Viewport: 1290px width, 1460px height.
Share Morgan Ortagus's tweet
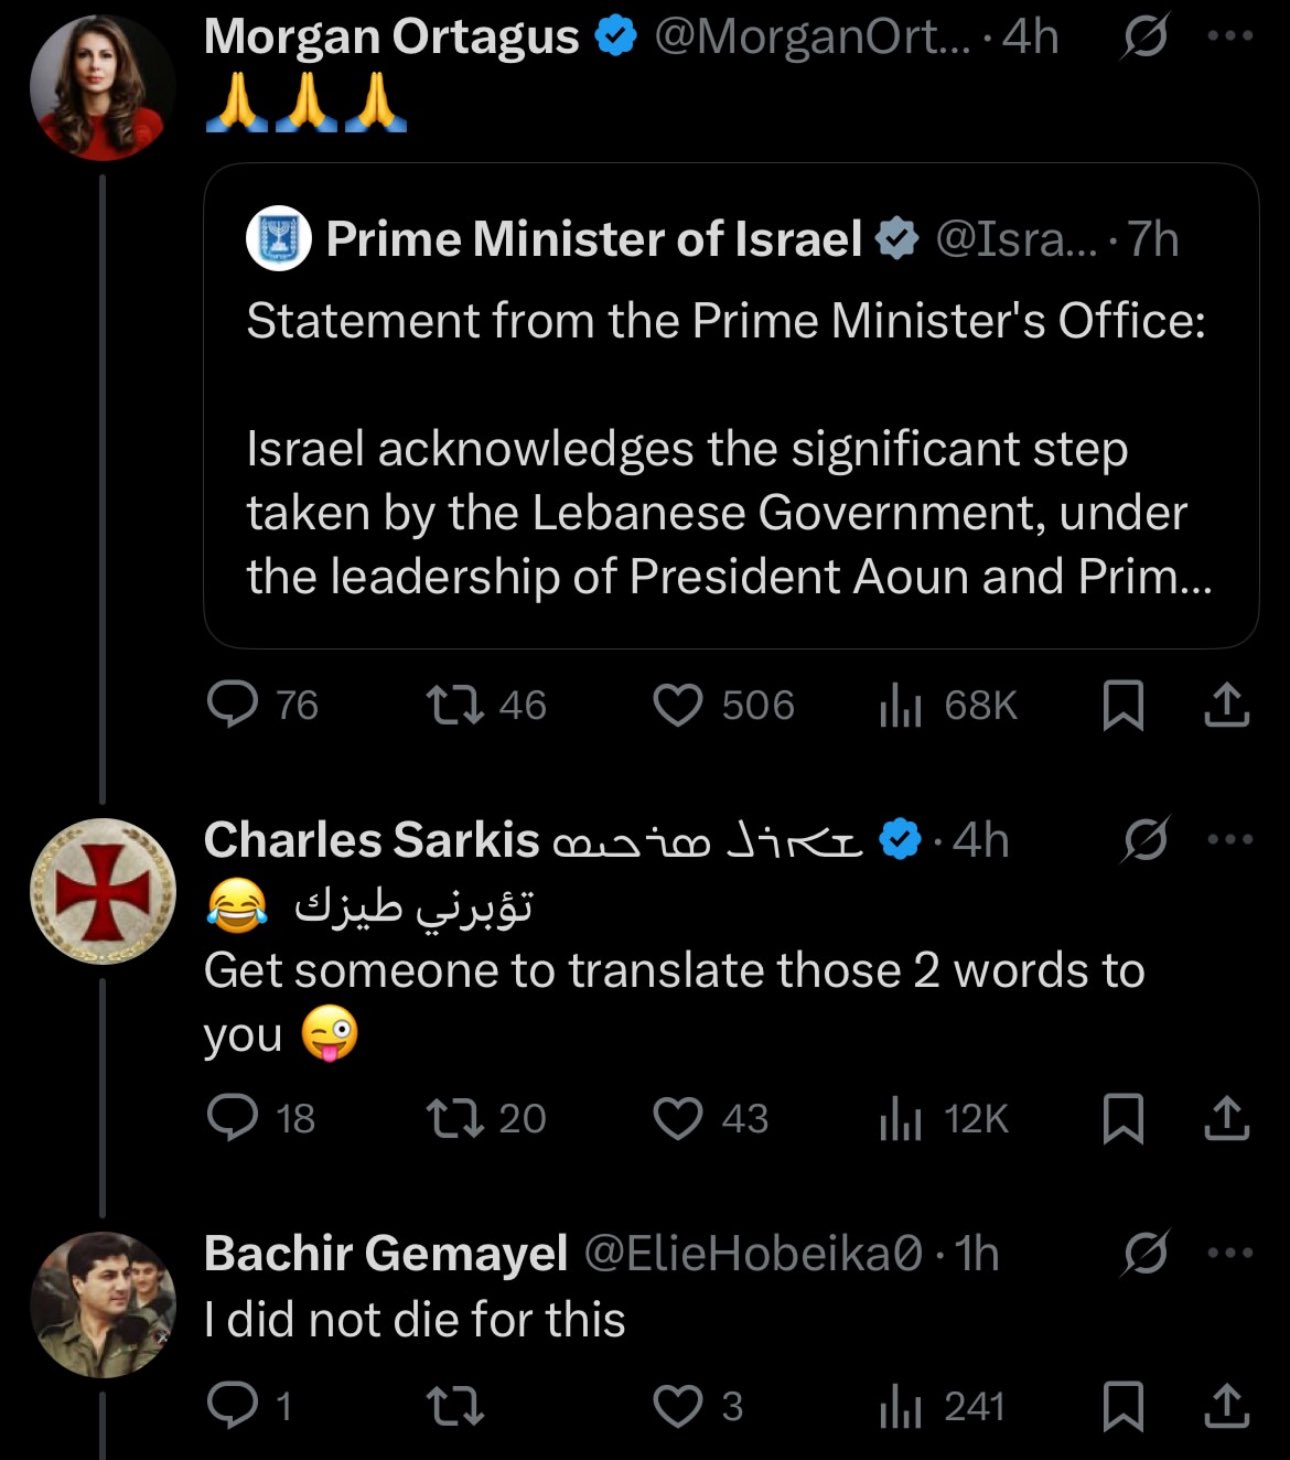(1226, 705)
